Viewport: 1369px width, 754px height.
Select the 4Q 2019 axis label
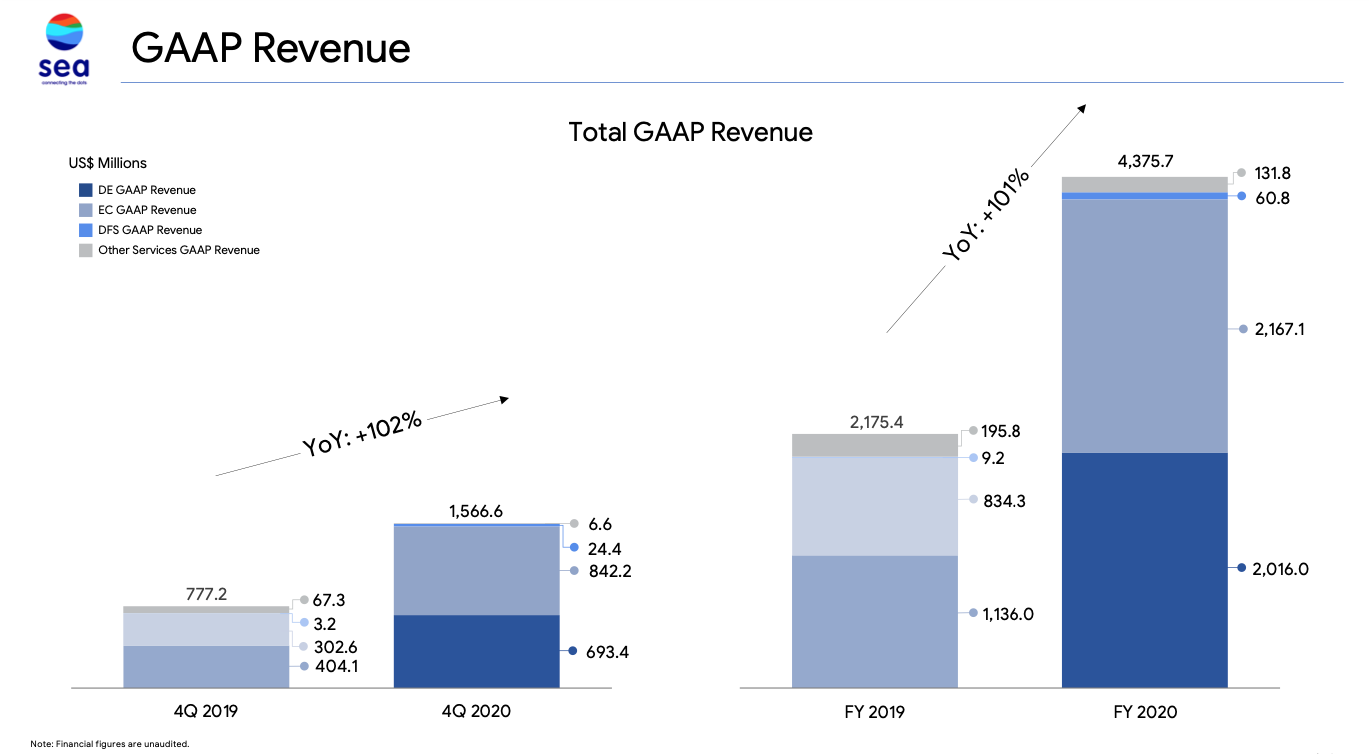tap(206, 711)
